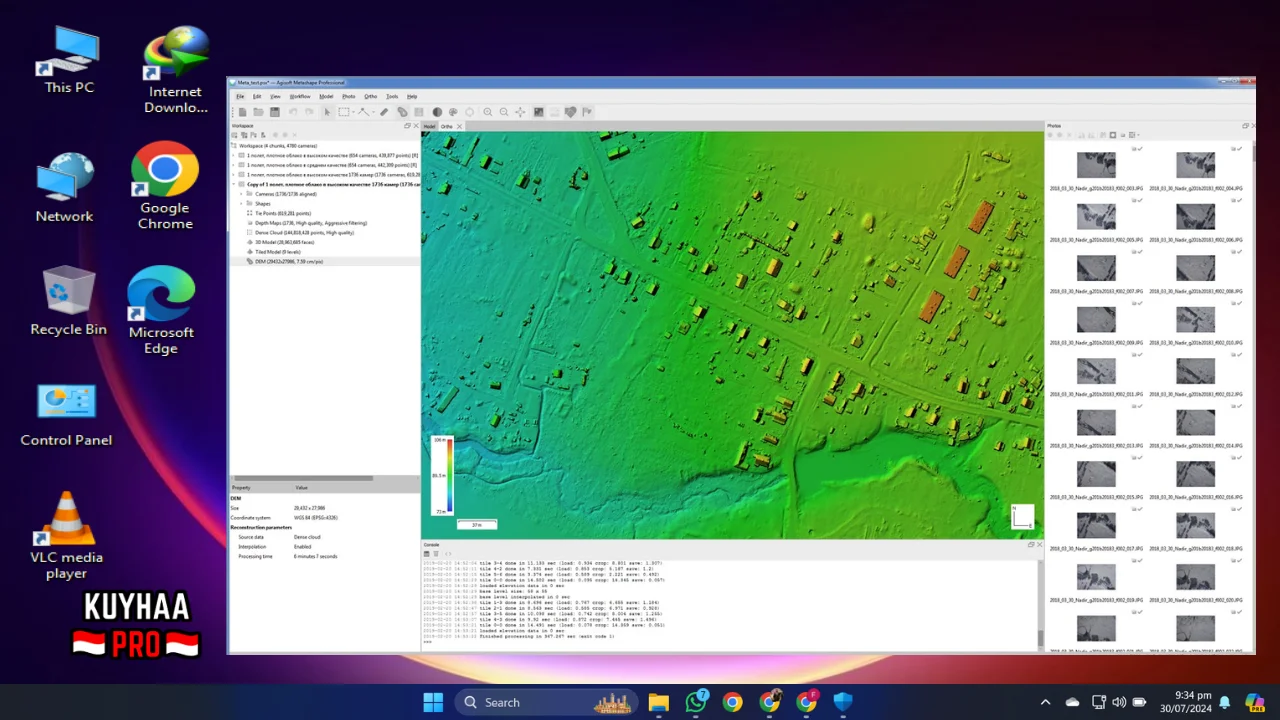Click the Zoom Out magnifier icon
1280x720 pixels.
504,112
